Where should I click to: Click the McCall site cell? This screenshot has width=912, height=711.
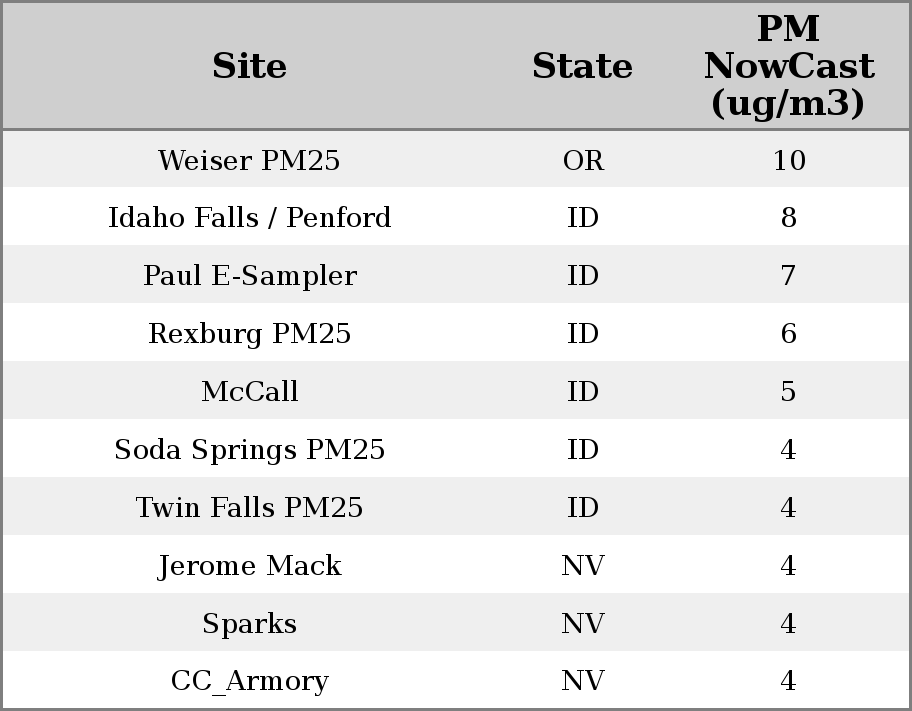point(249,392)
